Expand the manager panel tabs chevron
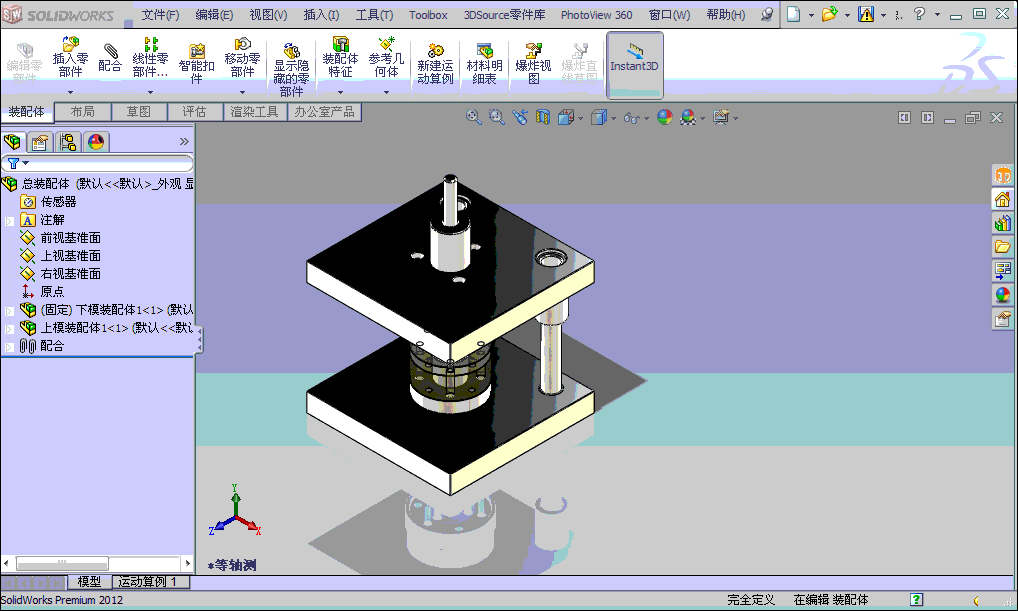 coord(184,142)
